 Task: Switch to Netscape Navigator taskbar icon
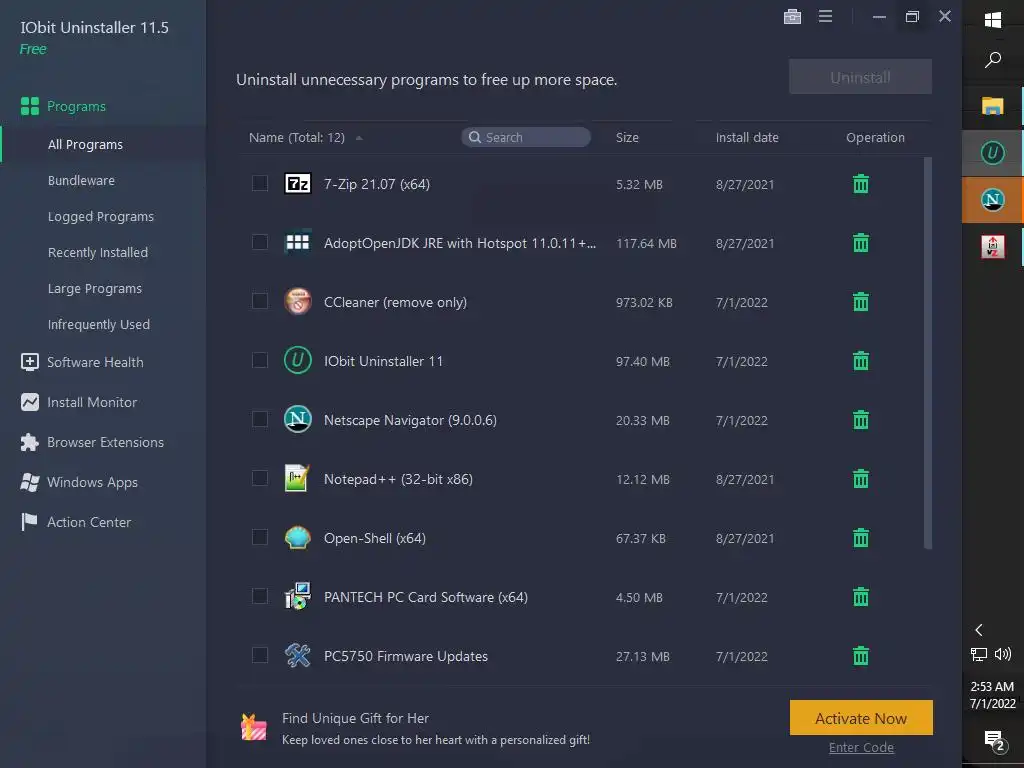(x=993, y=199)
